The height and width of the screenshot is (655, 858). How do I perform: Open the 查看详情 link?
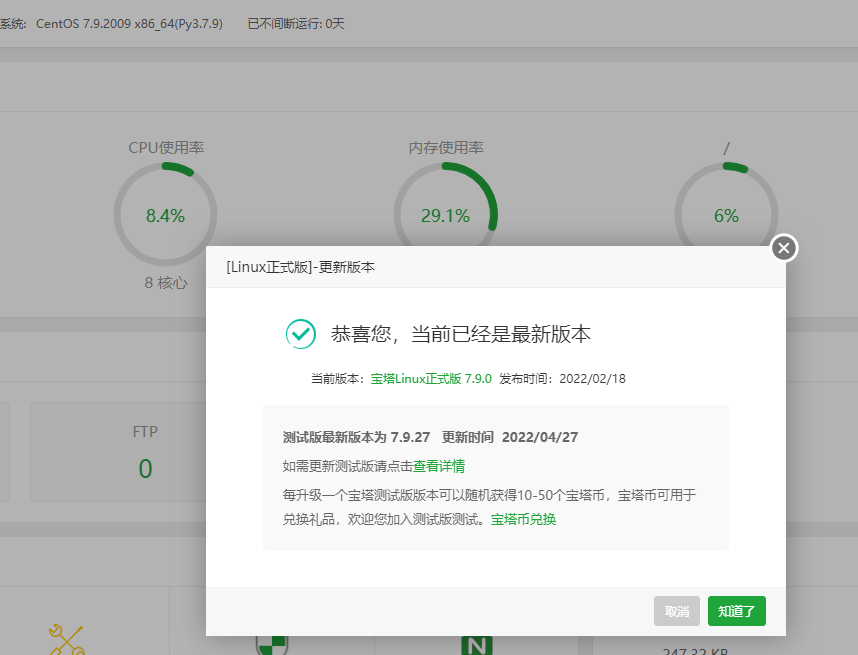(439, 466)
